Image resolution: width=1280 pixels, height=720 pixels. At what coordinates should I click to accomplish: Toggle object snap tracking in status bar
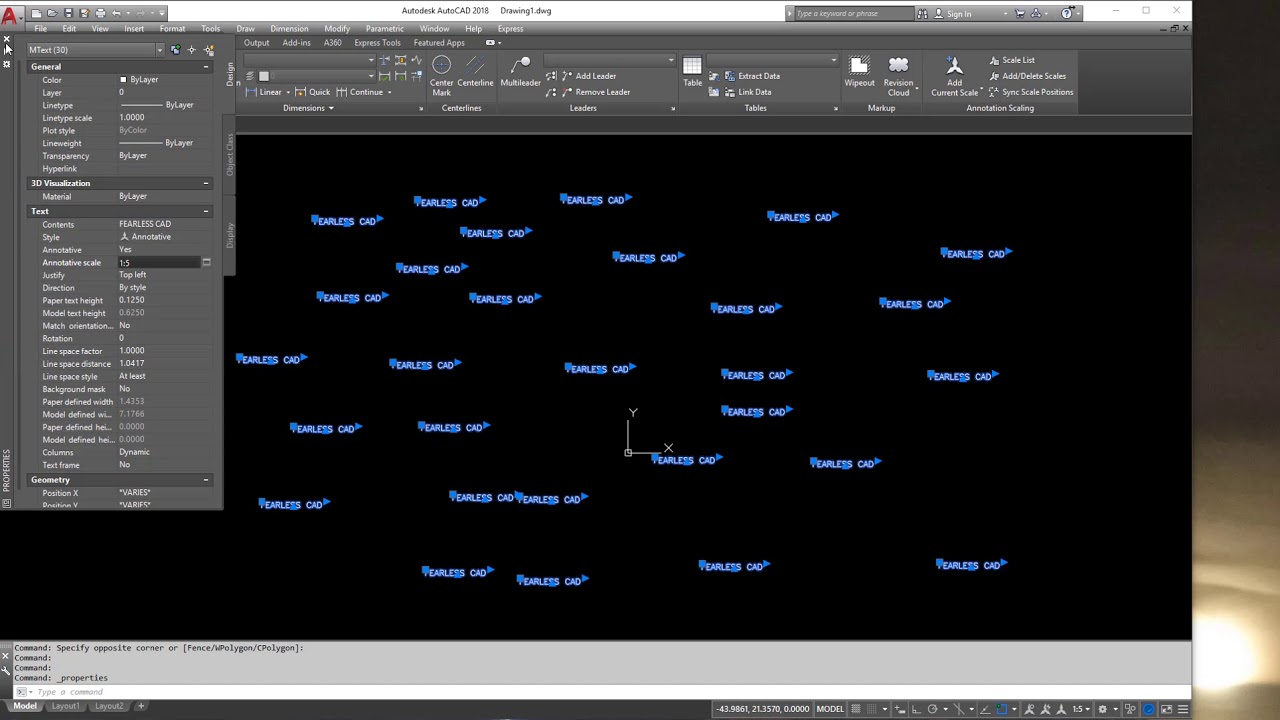point(985,709)
